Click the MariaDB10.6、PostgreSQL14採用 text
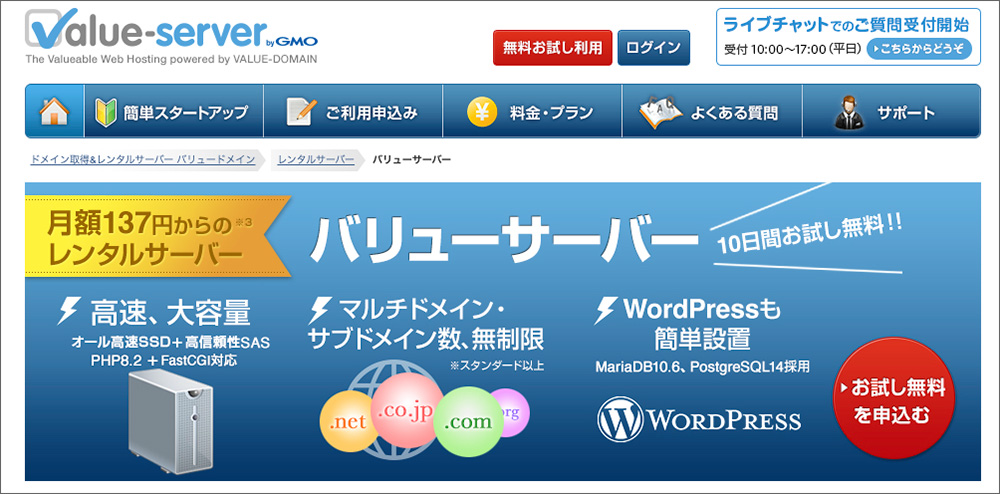 [702, 368]
